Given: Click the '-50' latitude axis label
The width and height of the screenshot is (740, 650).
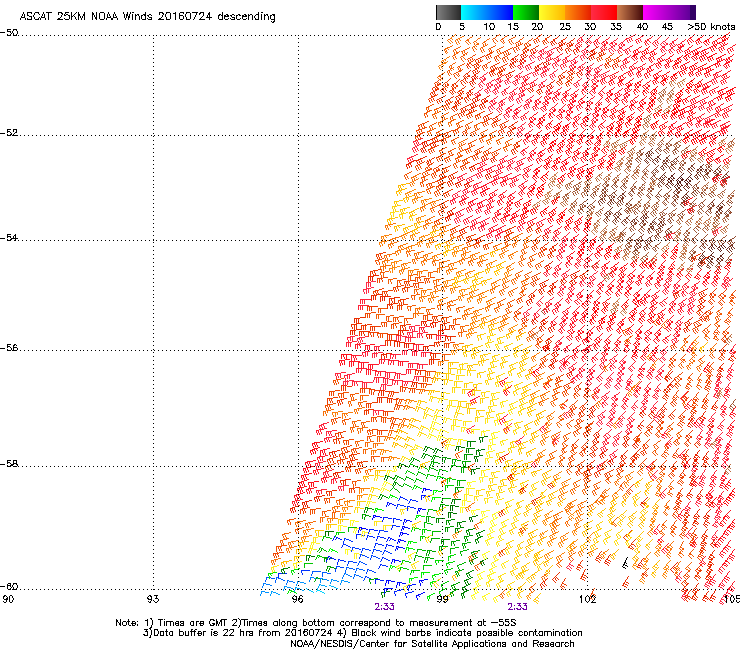Looking at the screenshot, I should coord(9,33).
